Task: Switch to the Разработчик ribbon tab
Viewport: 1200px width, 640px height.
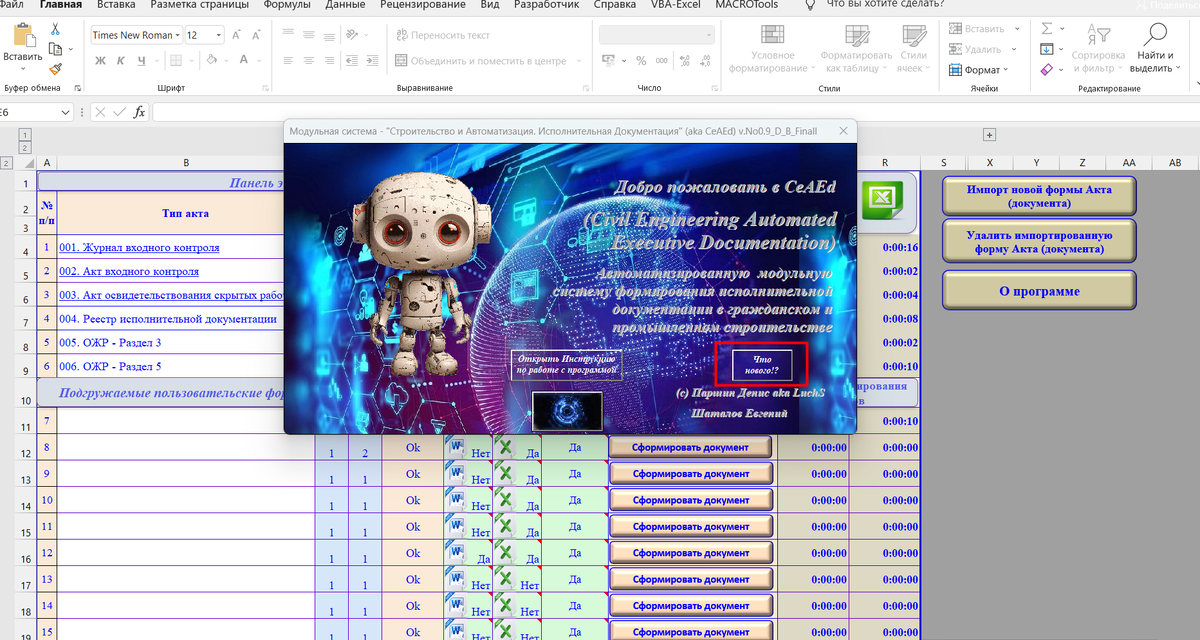Action: point(545,4)
